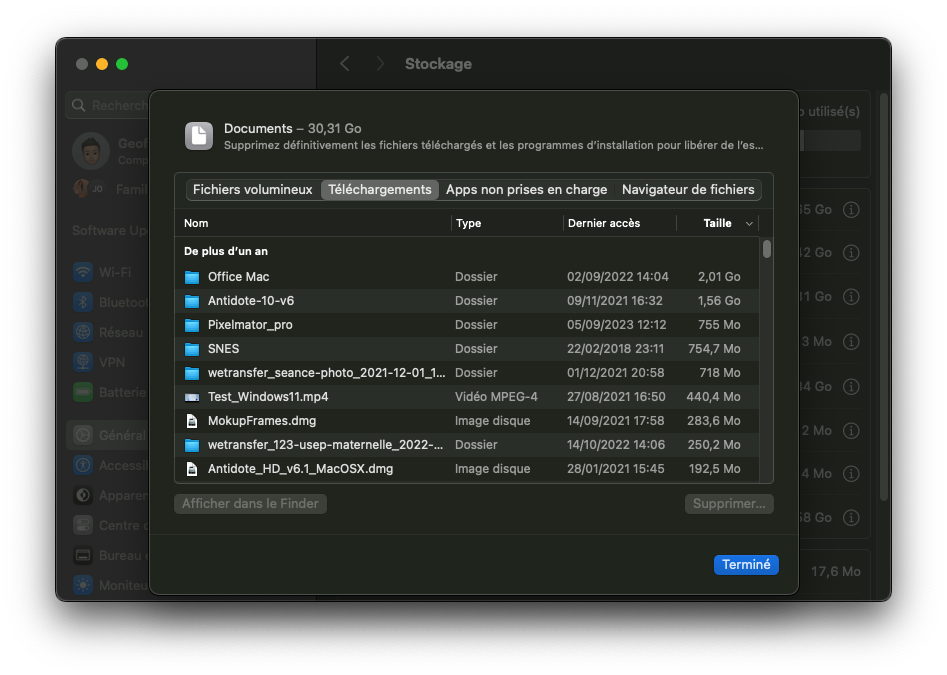
Task: Sort the list by the Type column
Action: (507, 223)
